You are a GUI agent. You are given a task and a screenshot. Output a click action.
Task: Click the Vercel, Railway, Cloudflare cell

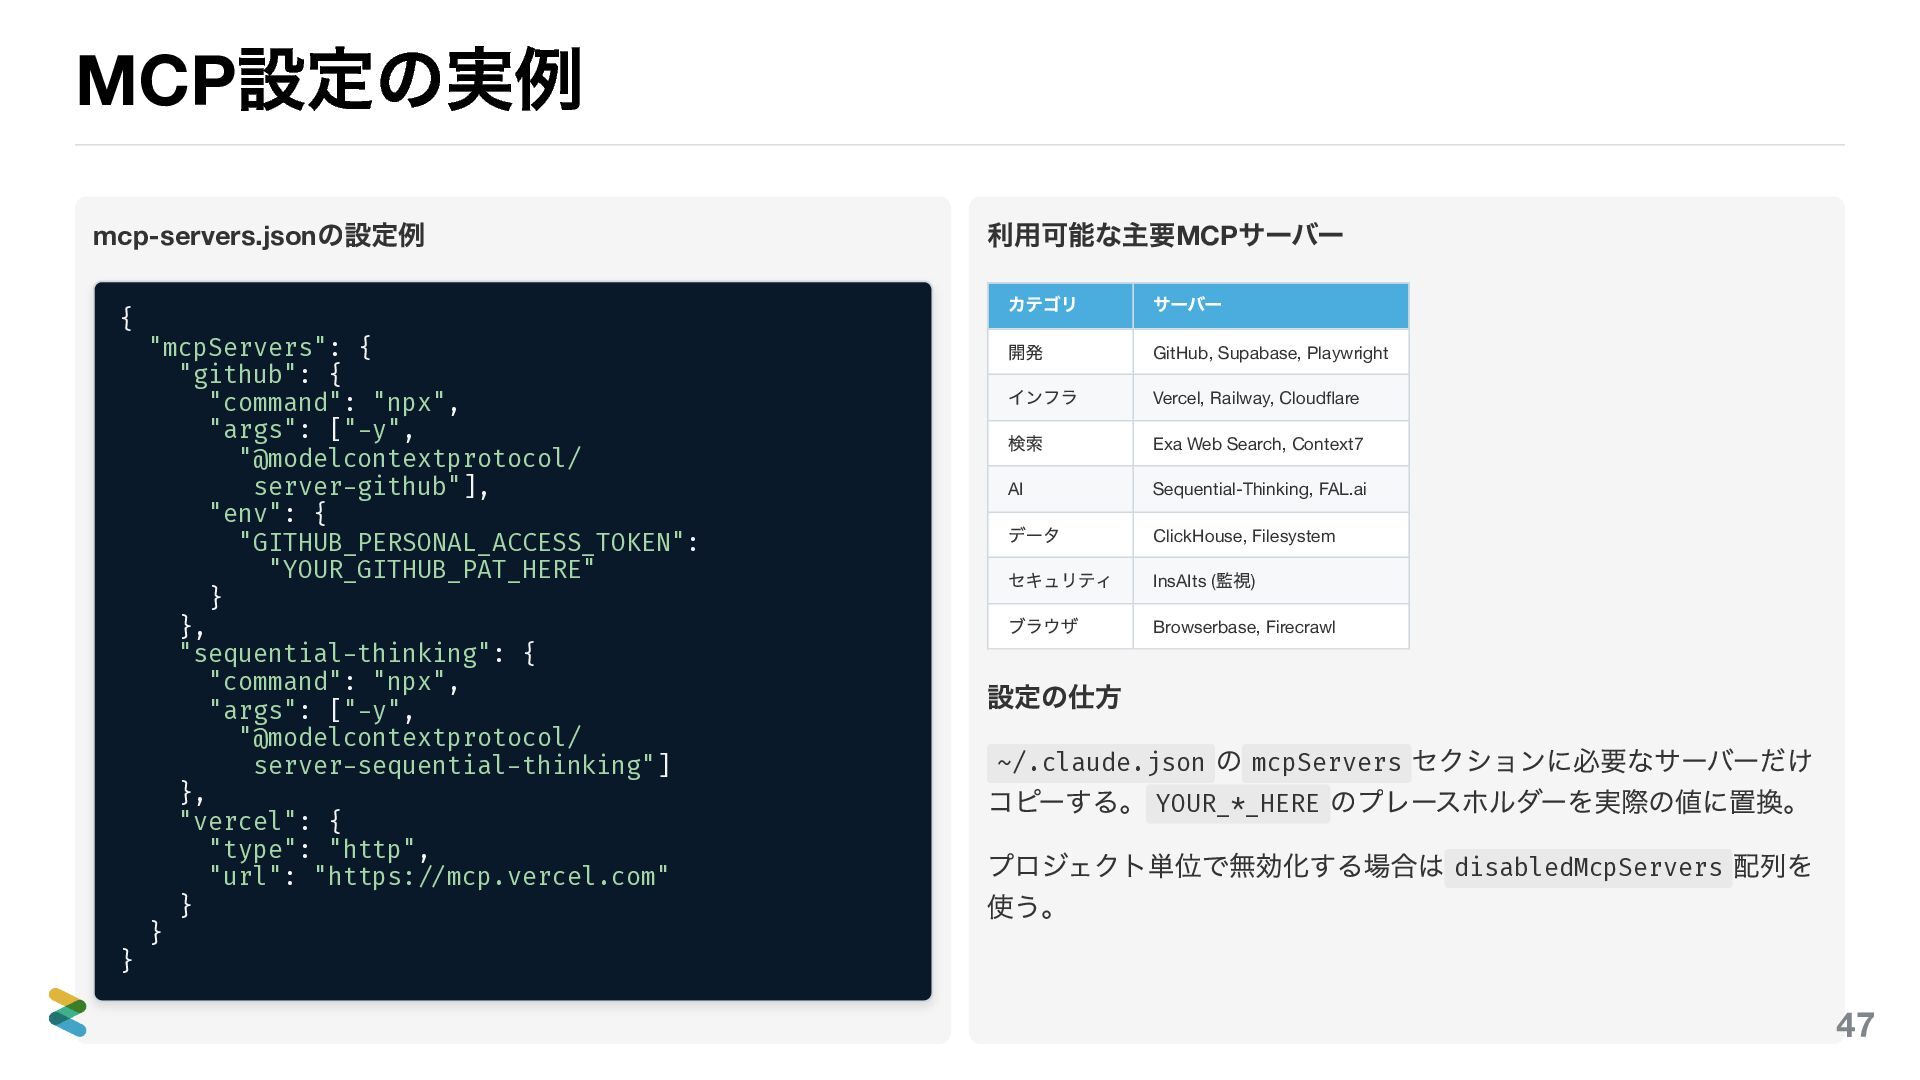point(1255,398)
